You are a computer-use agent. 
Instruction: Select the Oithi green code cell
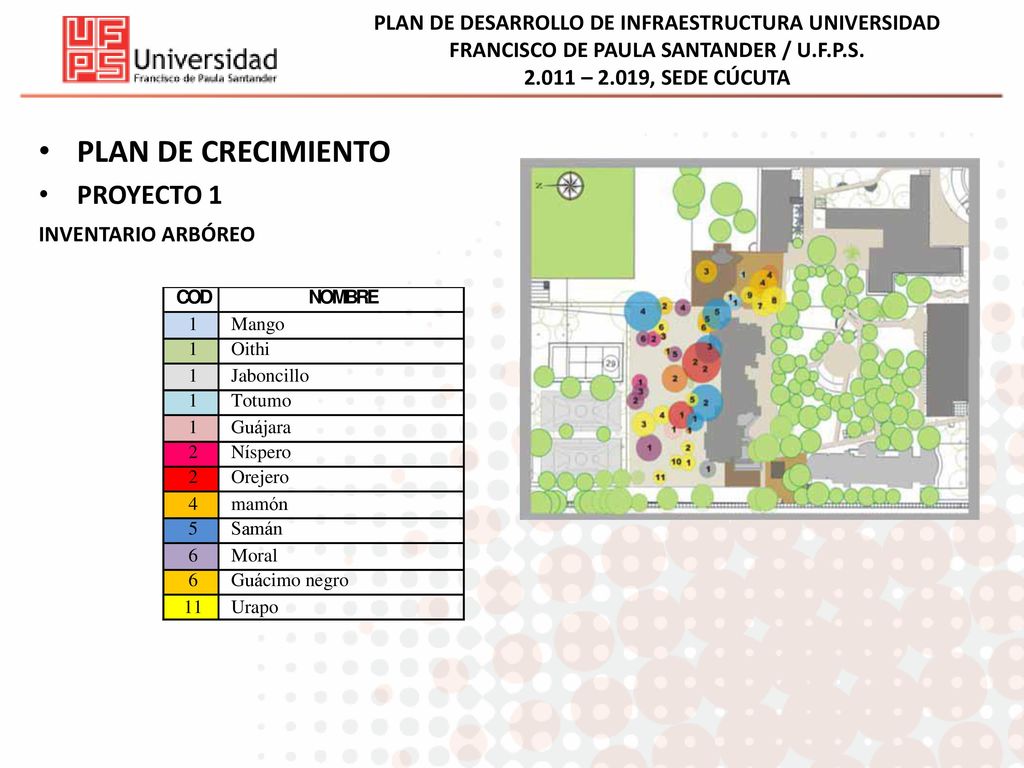(x=191, y=350)
